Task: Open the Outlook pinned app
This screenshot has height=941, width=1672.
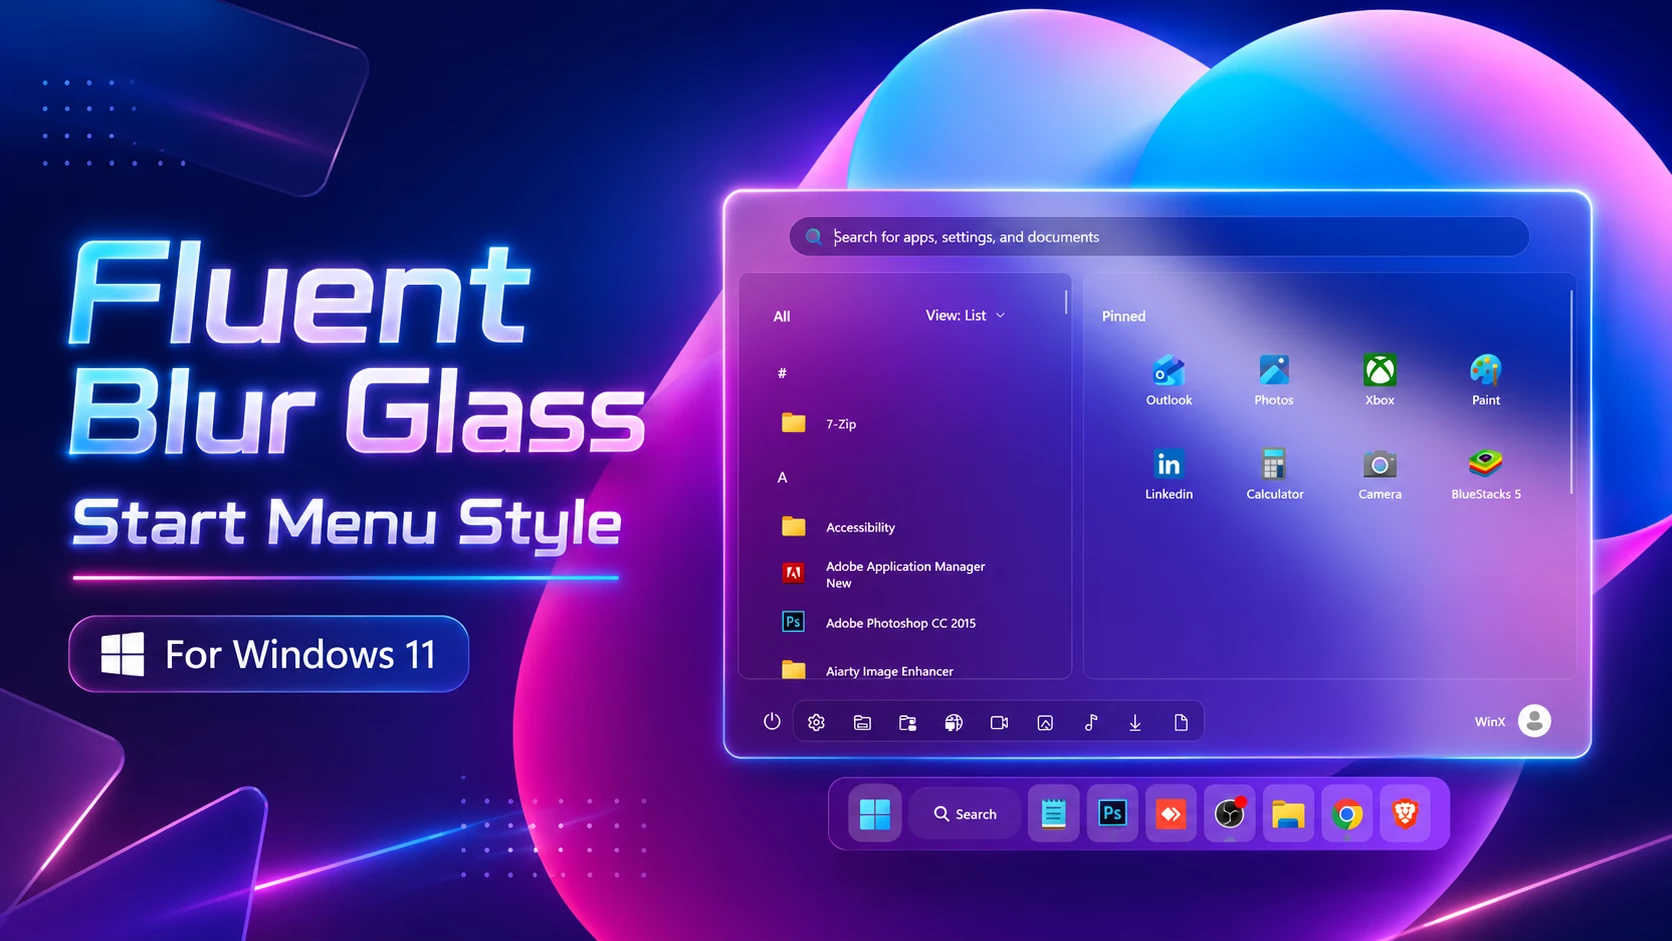Action: pos(1168,380)
